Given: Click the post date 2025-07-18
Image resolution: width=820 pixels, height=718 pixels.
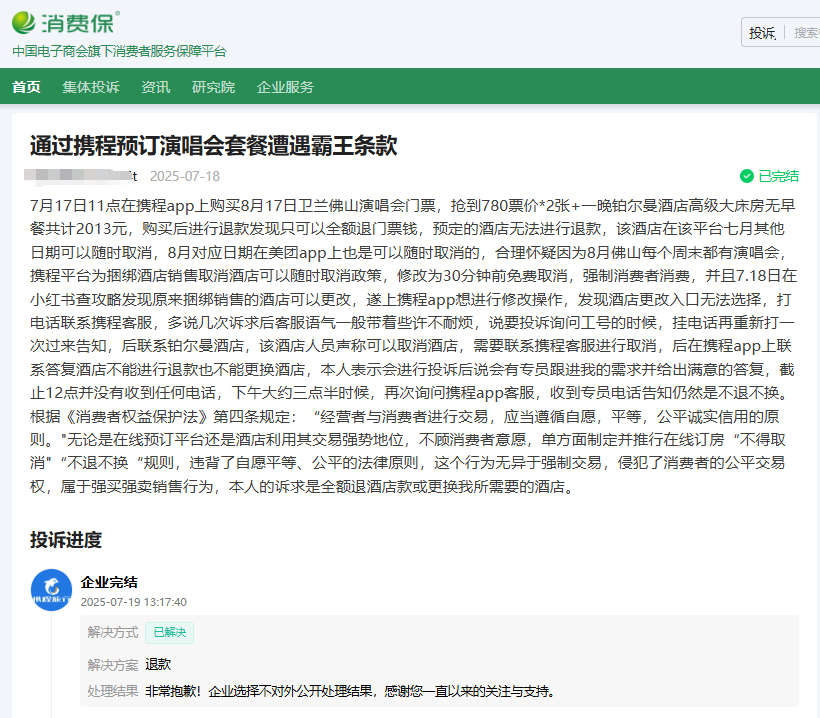Looking at the screenshot, I should tap(185, 176).
